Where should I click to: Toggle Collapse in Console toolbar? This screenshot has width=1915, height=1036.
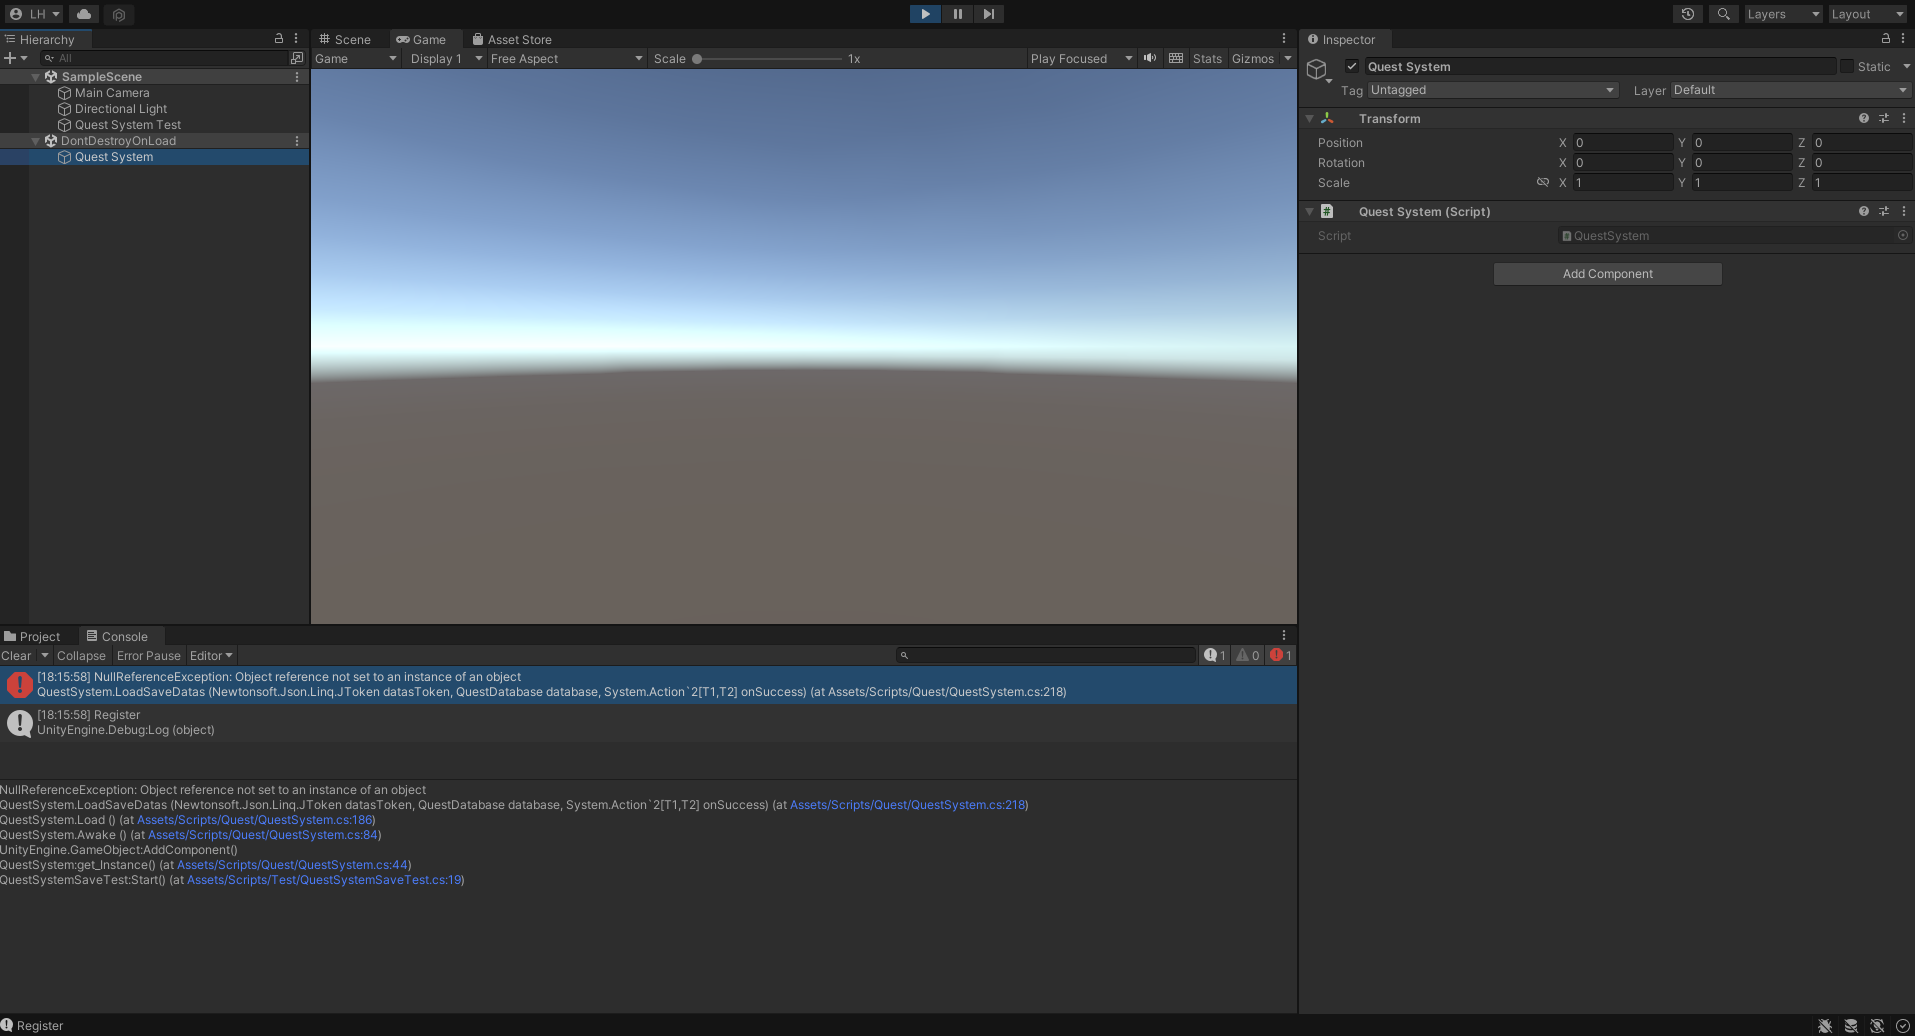click(81, 656)
